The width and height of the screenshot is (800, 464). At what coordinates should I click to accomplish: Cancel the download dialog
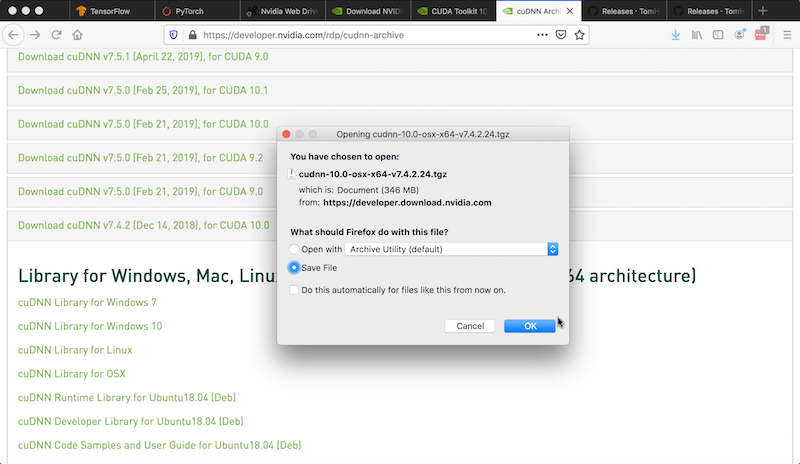[470, 326]
